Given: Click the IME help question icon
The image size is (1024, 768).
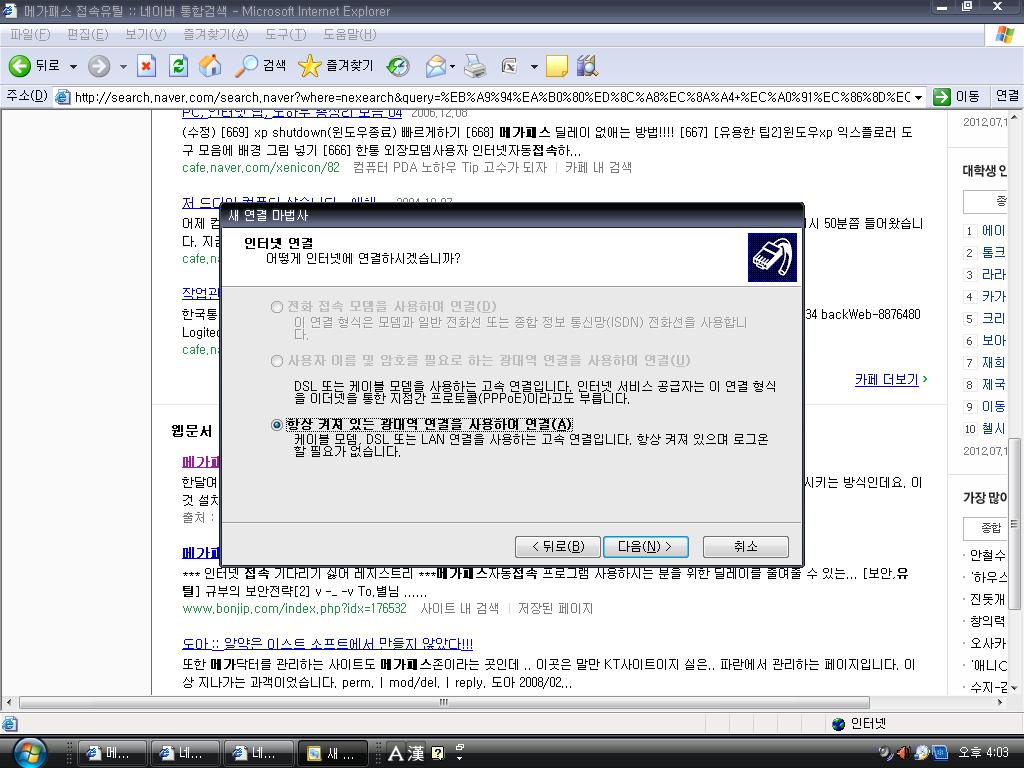Looking at the screenshot, I should point(438,753).
